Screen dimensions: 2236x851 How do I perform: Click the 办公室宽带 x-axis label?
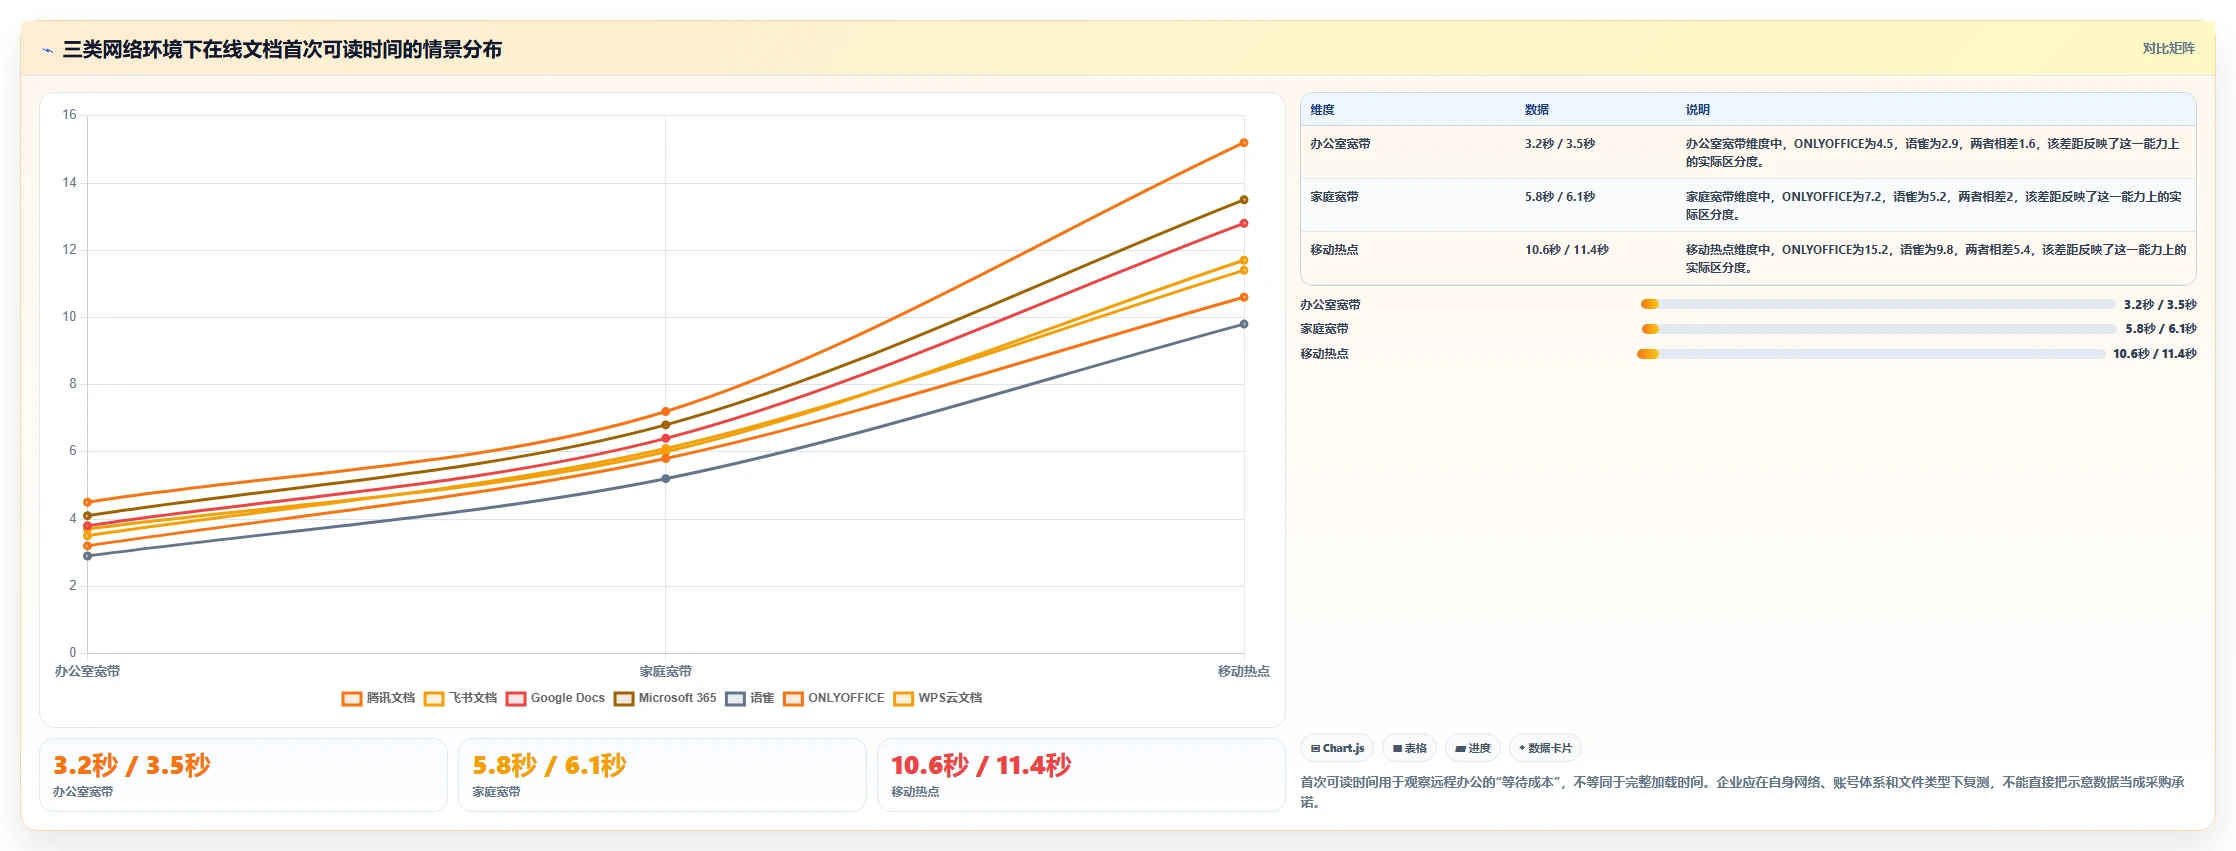(87, 672)
